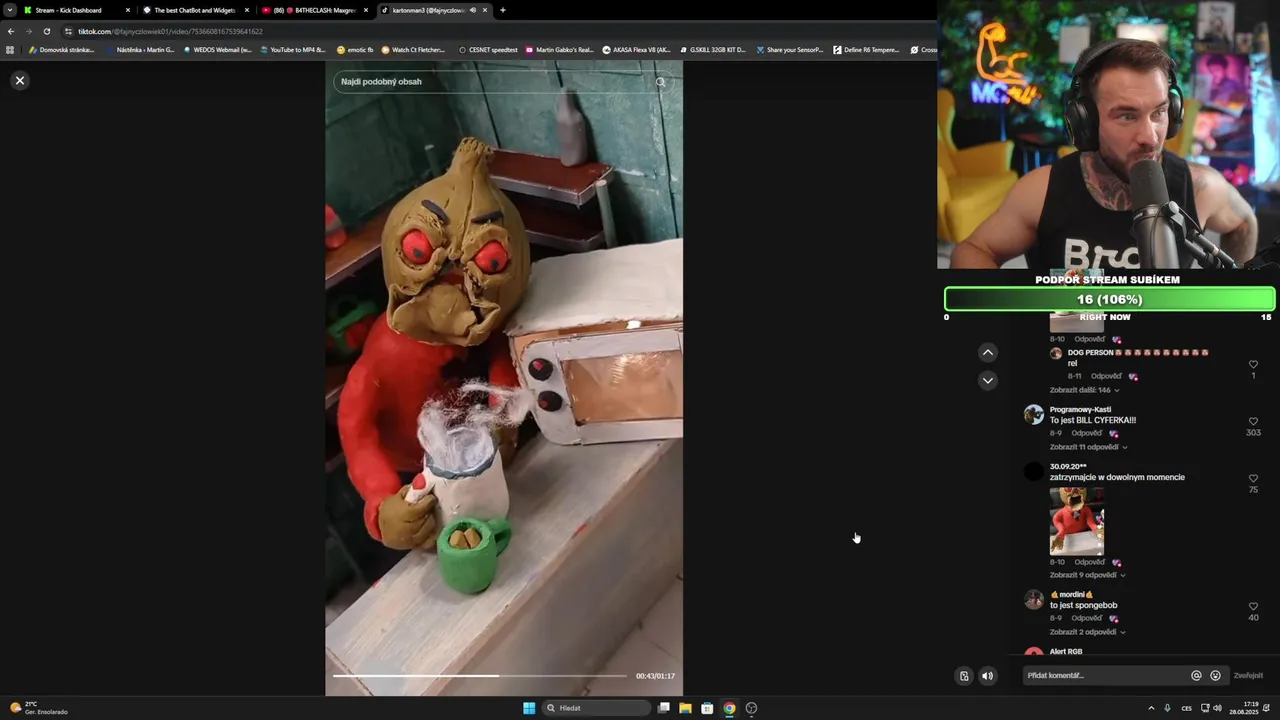Go to previous video with up arrow
This screenshot has height=720, width=1280.
pos(987,352)
